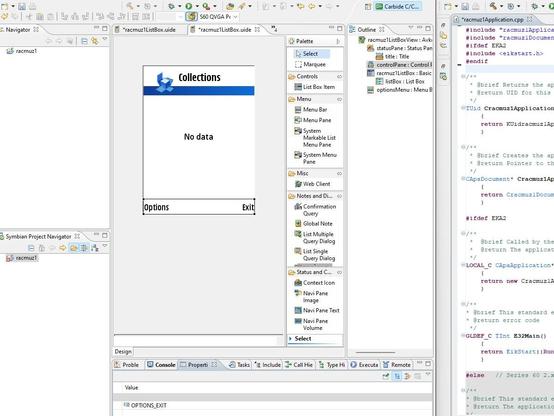
Task: Click the green Run toolbar icon
Action: coord(189,6)
